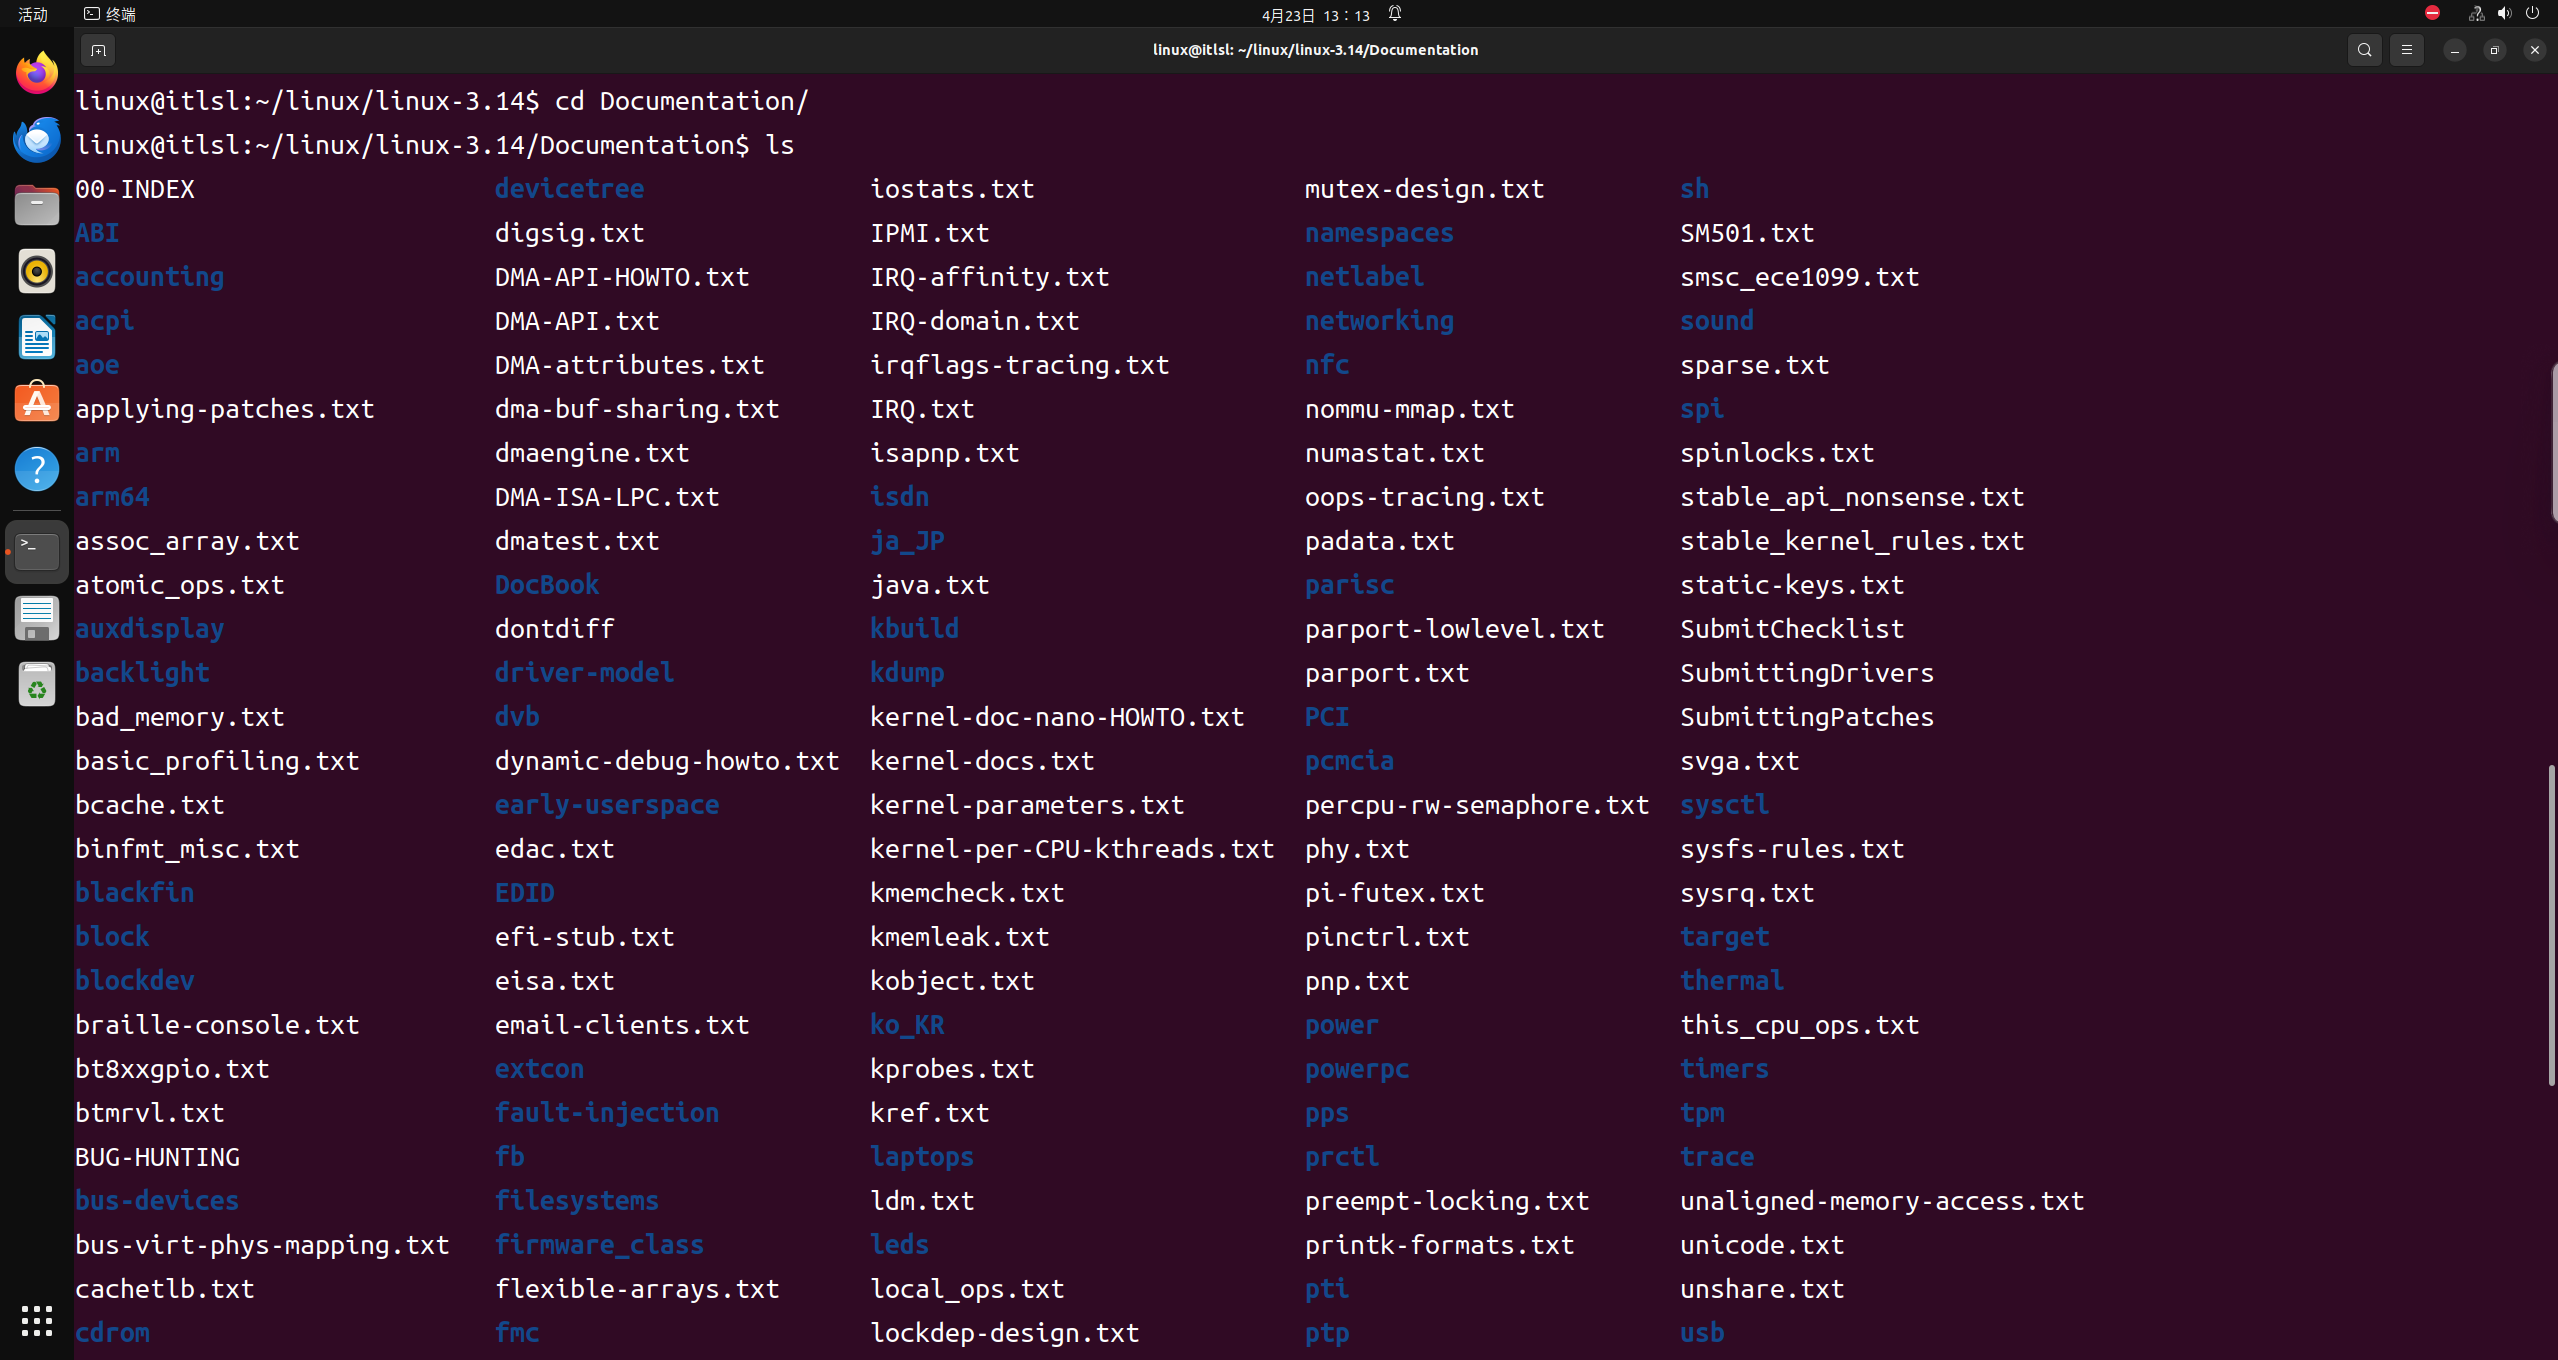Open the terminal hamburger menu

tap(2406, 50)
